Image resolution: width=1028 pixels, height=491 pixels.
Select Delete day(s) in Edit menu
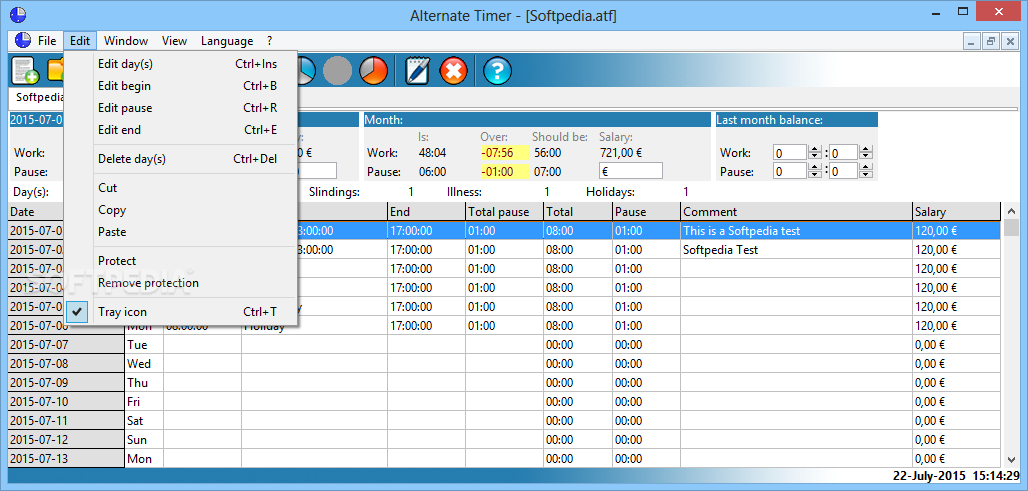(182, 159)
